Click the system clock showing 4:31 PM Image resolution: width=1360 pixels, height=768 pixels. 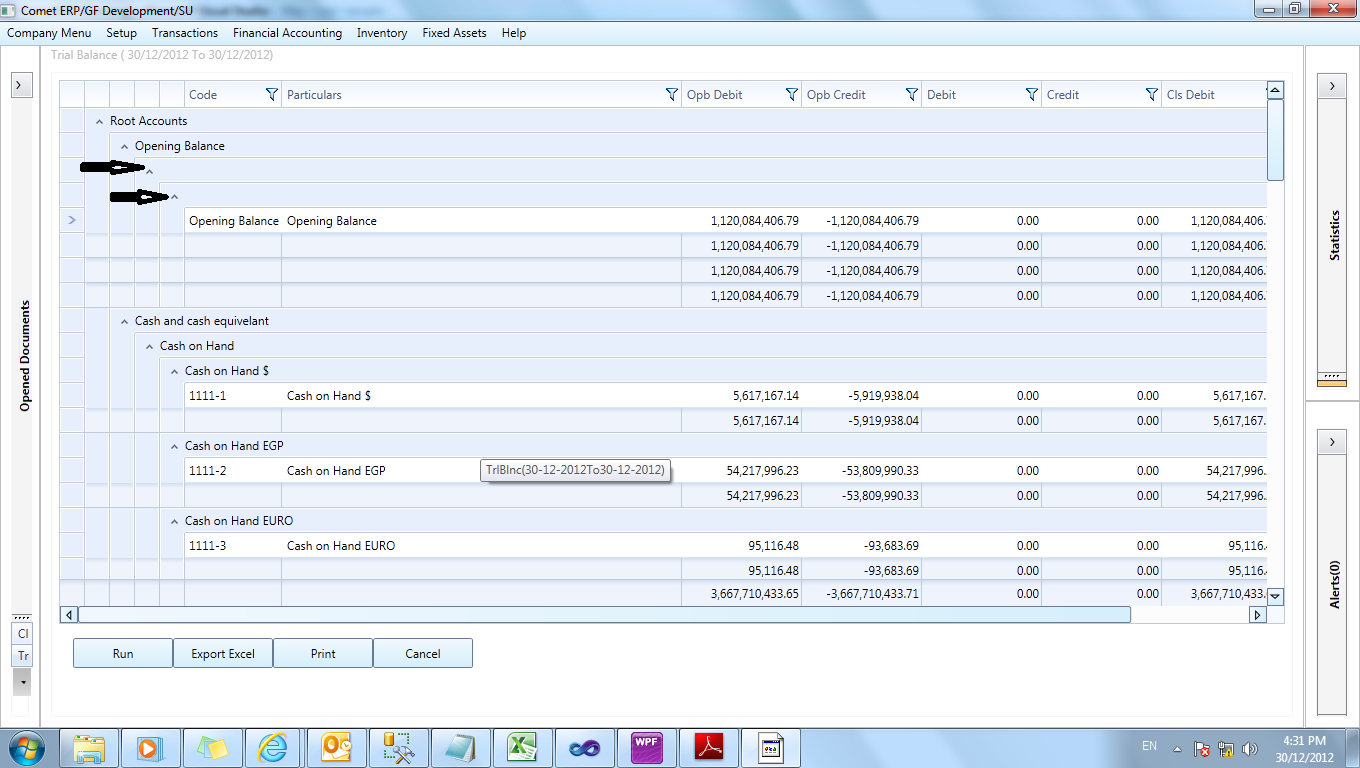click(1303, 748)
